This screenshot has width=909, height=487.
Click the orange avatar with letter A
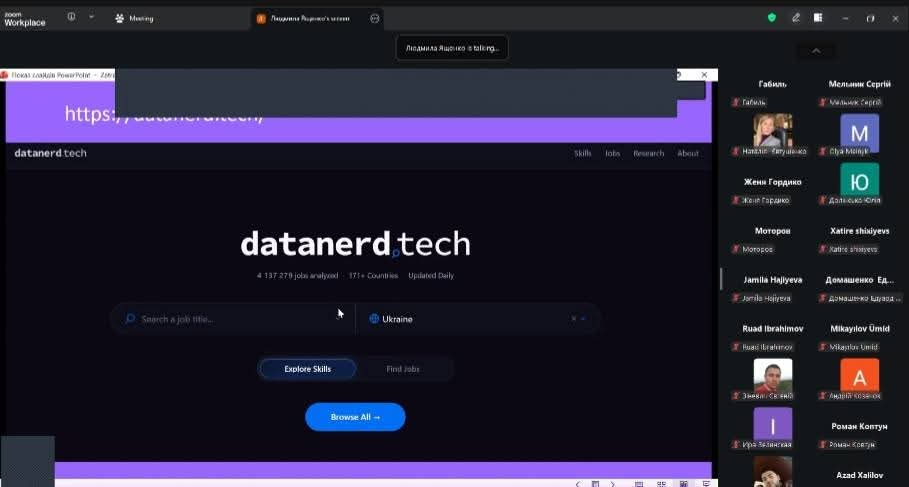pos(859,376)
